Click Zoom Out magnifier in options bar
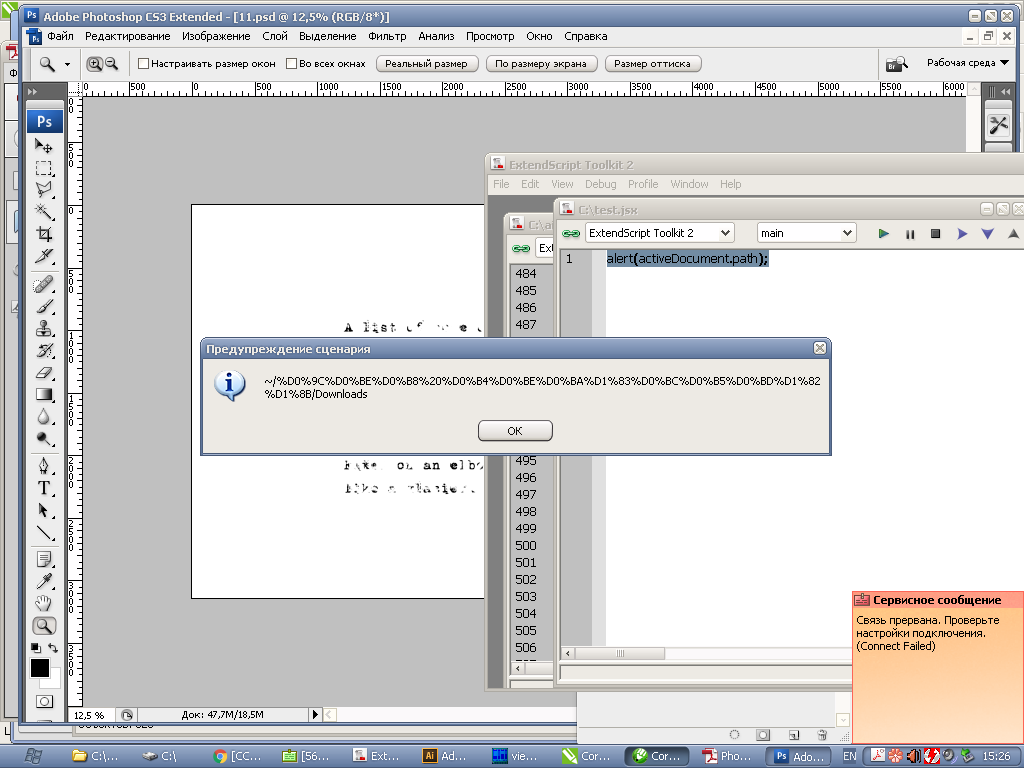The image size is (1024, 768). point(112,63)
